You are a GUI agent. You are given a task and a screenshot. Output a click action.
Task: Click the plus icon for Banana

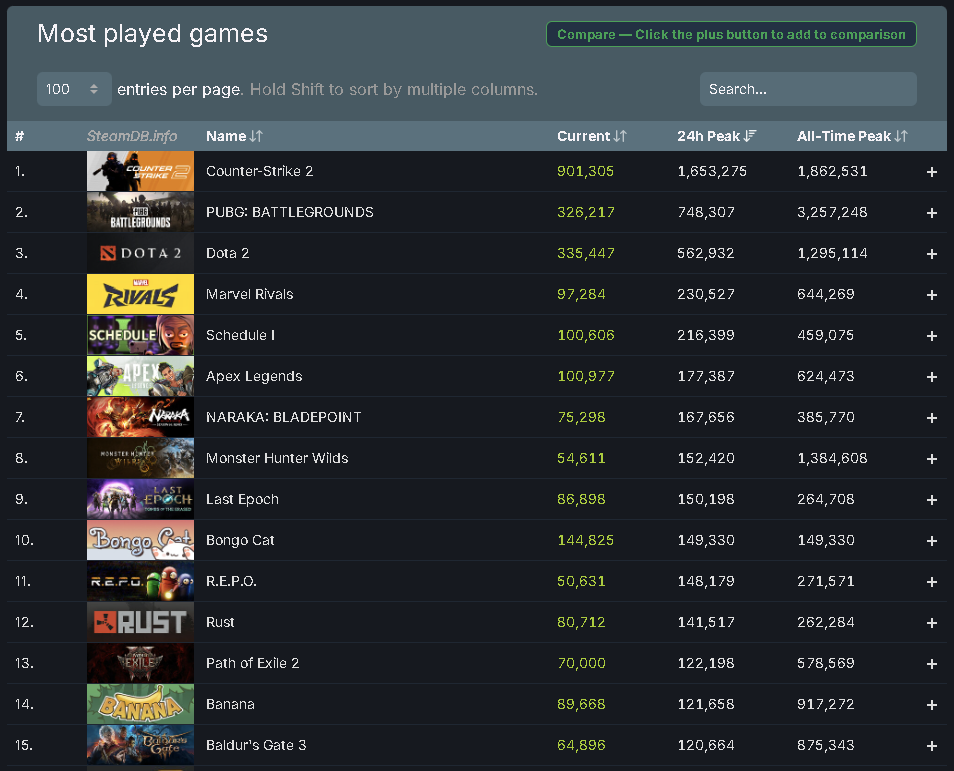(931, 704)
